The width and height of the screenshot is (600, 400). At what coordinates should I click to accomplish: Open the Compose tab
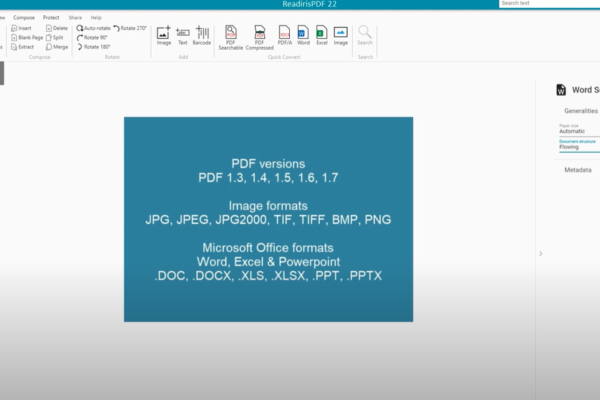click(x=24, y=17)
